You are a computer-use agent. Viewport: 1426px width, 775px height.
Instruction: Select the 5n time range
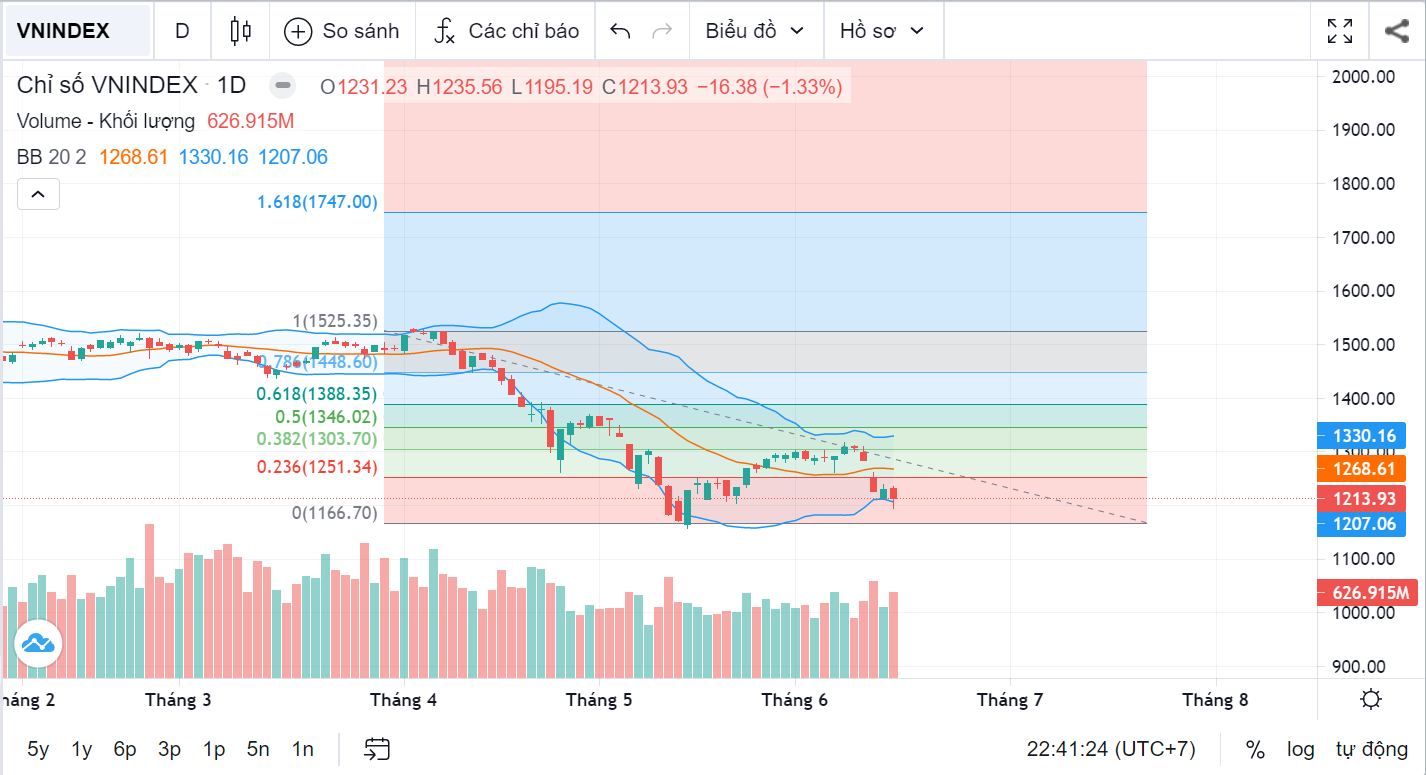(258, 749)
